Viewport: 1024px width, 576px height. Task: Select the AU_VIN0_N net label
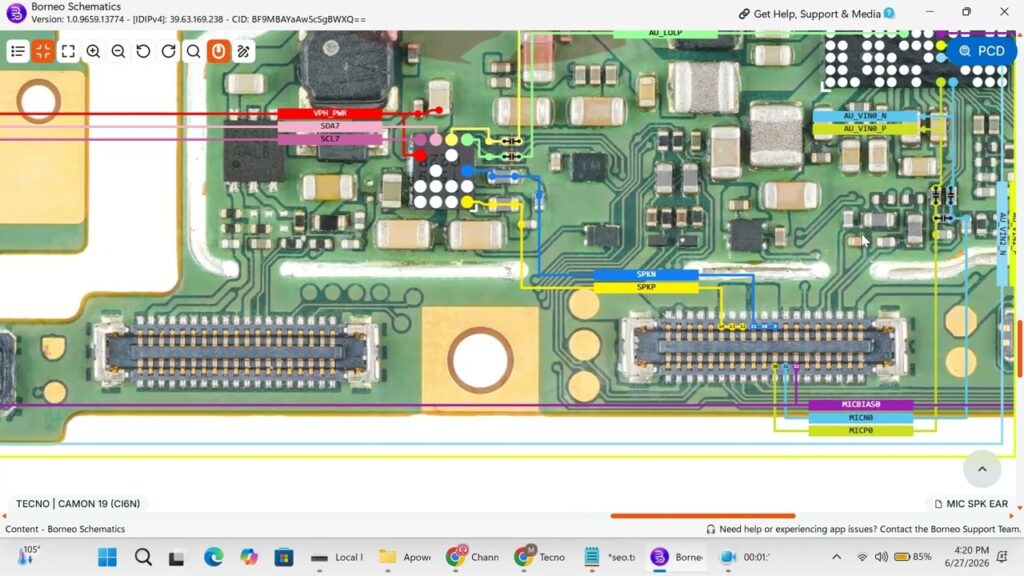pos(865,116)
